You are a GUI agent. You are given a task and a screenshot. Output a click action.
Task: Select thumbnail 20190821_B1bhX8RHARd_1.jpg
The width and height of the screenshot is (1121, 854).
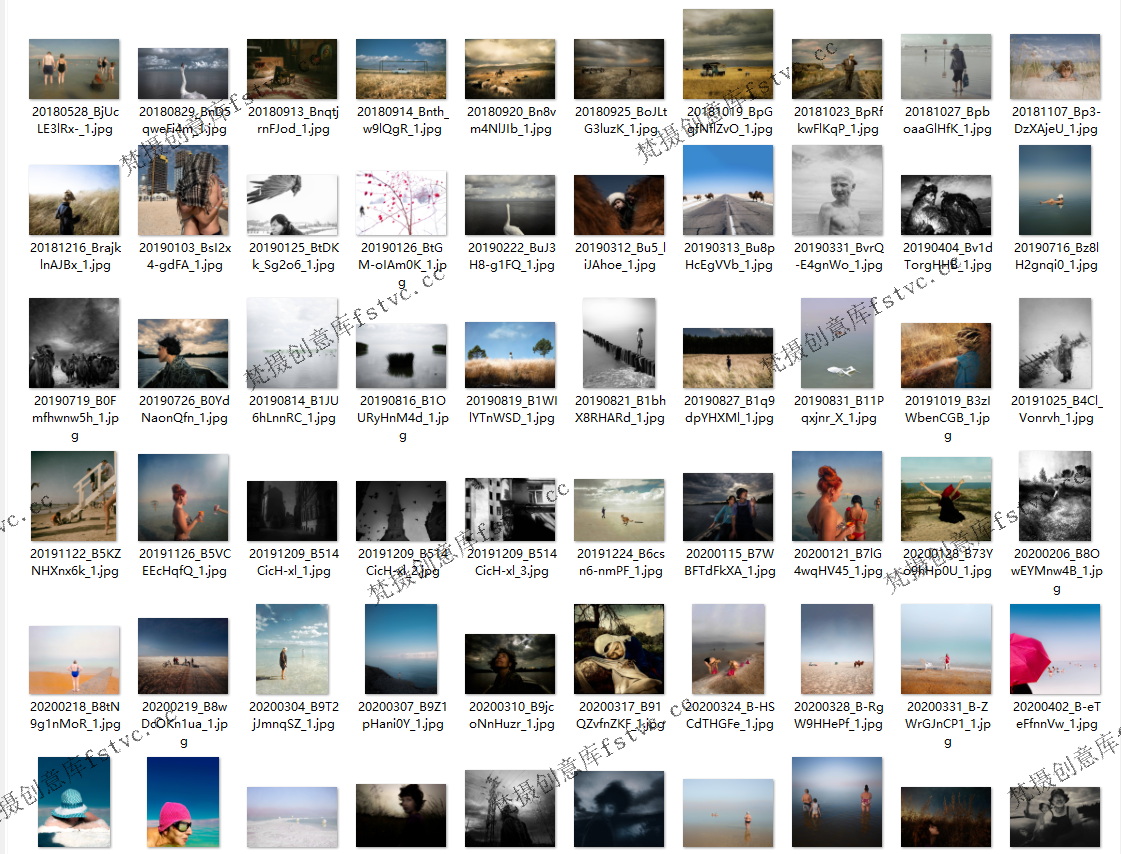(x=619, y=343)
